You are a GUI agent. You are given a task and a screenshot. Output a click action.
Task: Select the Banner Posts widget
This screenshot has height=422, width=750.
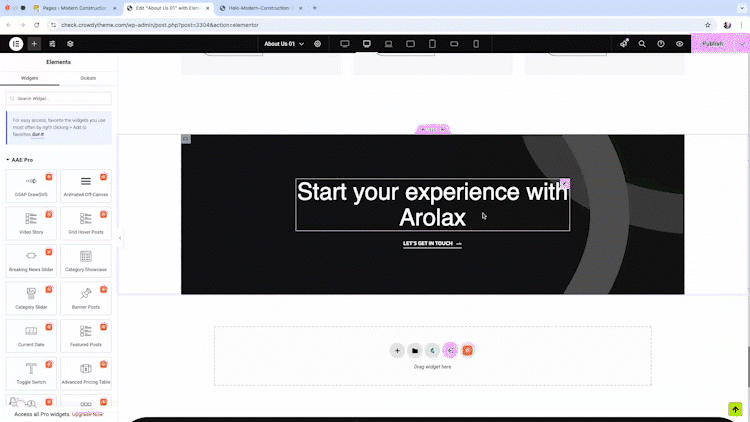click(86, 299)
